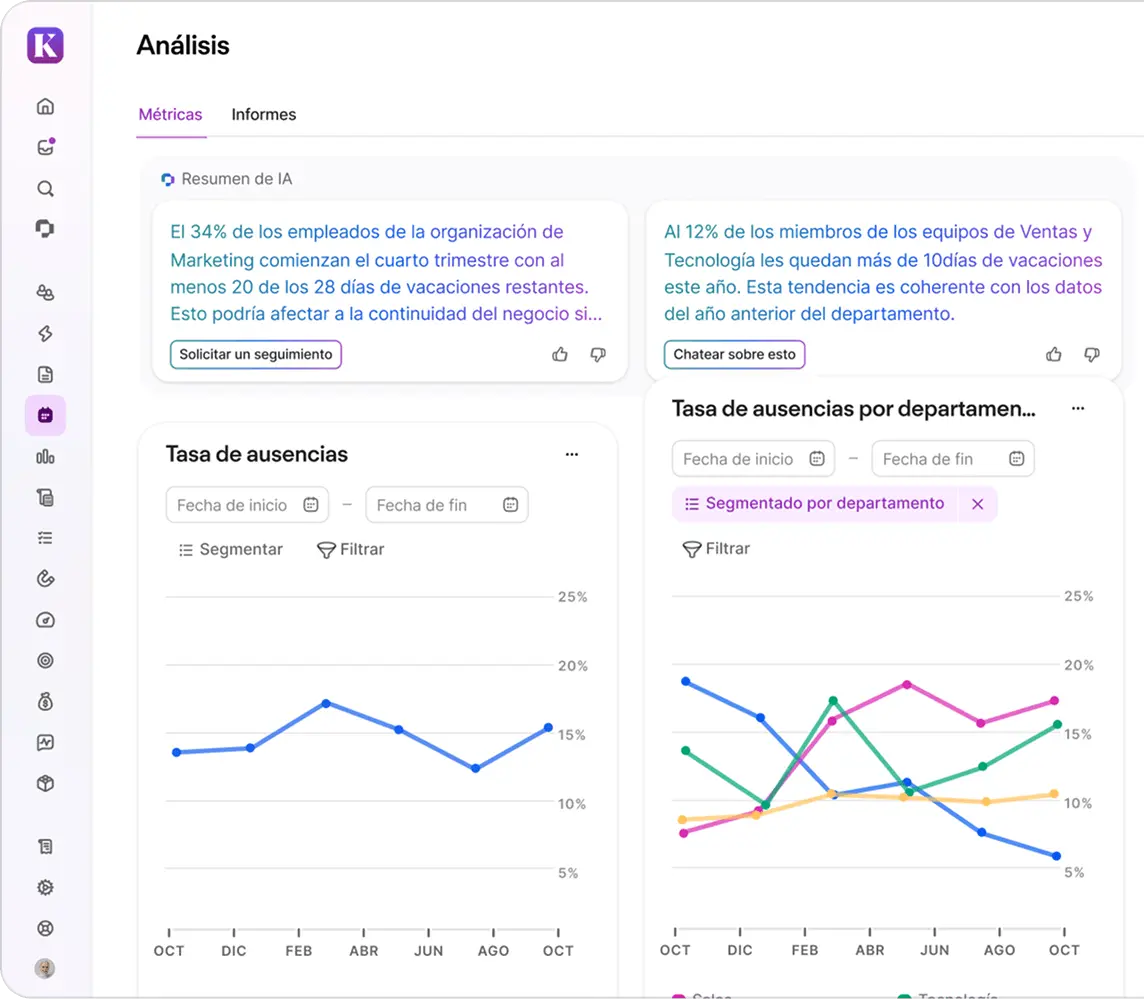This screenshot has width=1144, height=999.
Task: Thumbs down the Ventas y Tecnología card
Action: click(x=1092, y=355)
